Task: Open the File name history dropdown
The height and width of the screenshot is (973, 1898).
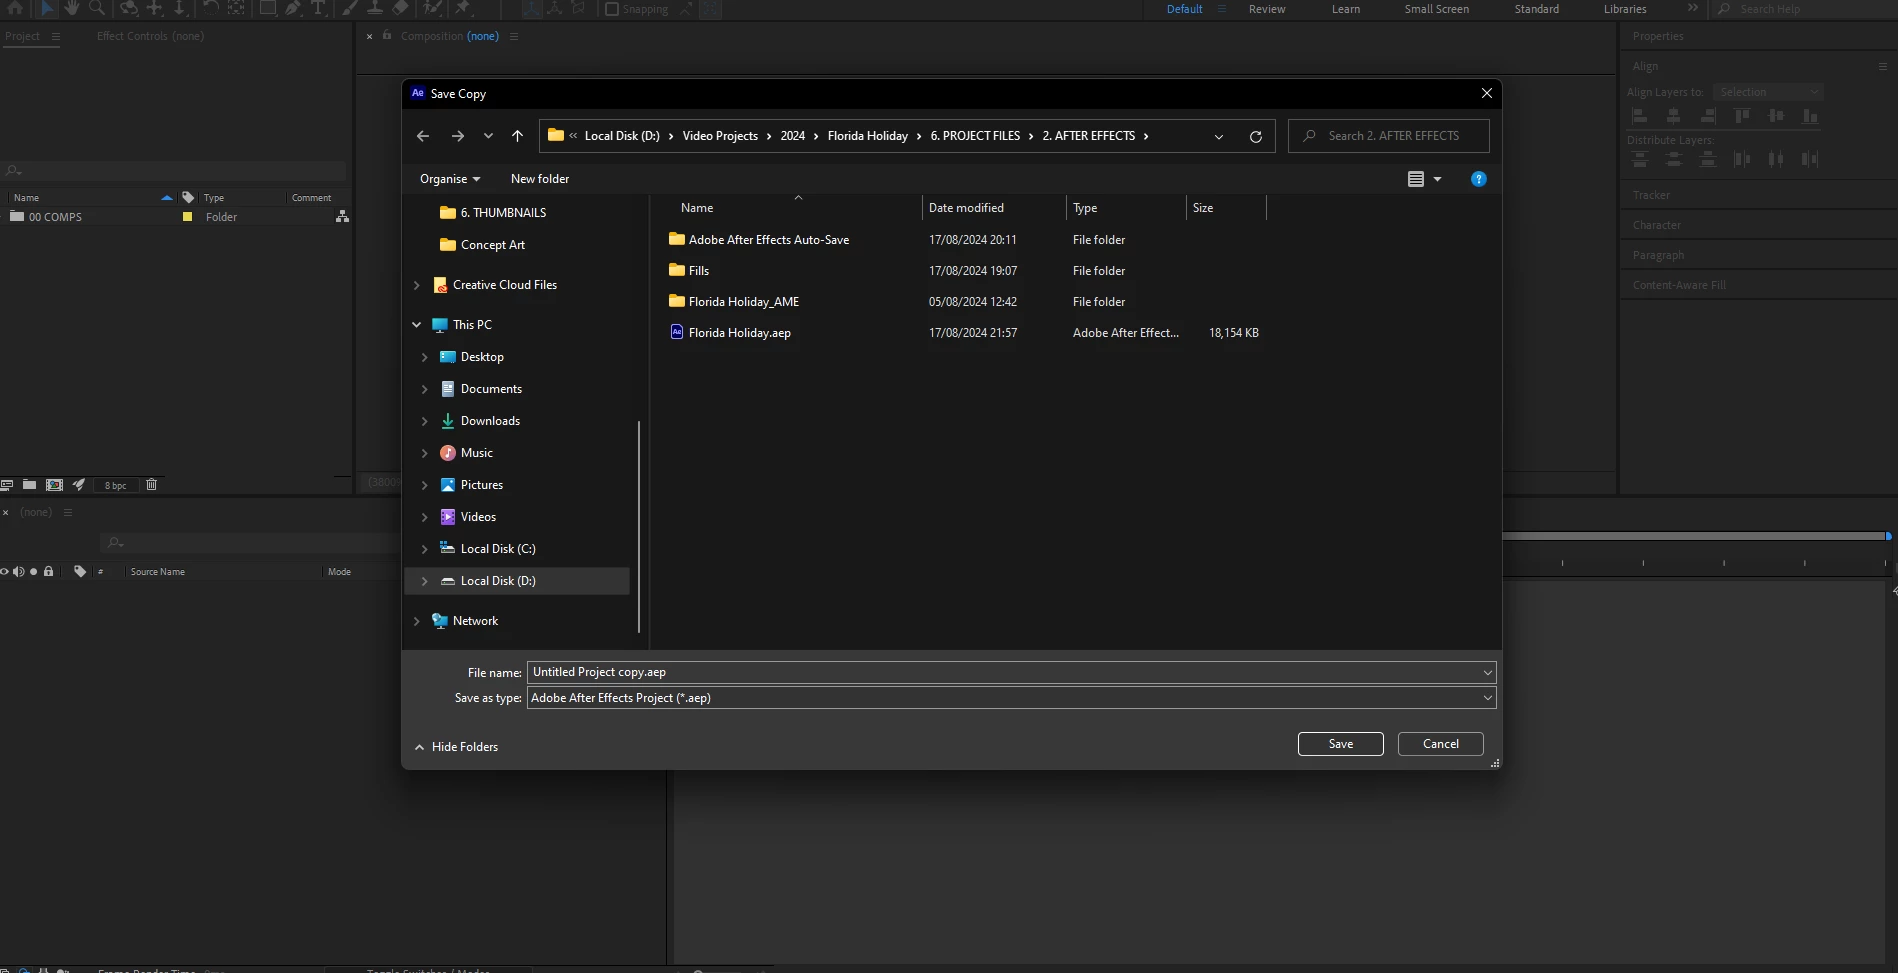Action: tap(1487, 673)
